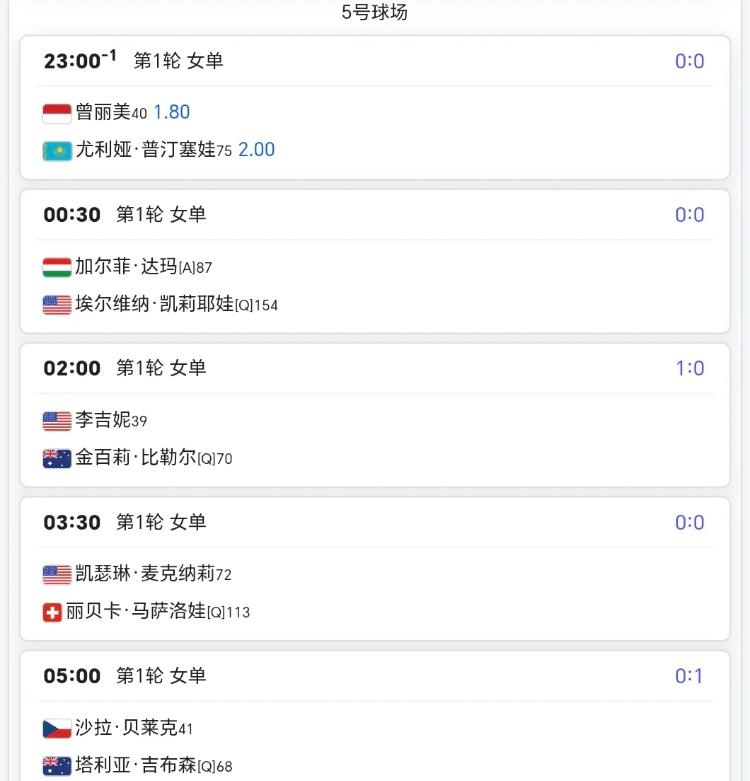
Task: Click the US flag beside 埃尔维纳·凯莉耶娃
Action: (57, 305)
